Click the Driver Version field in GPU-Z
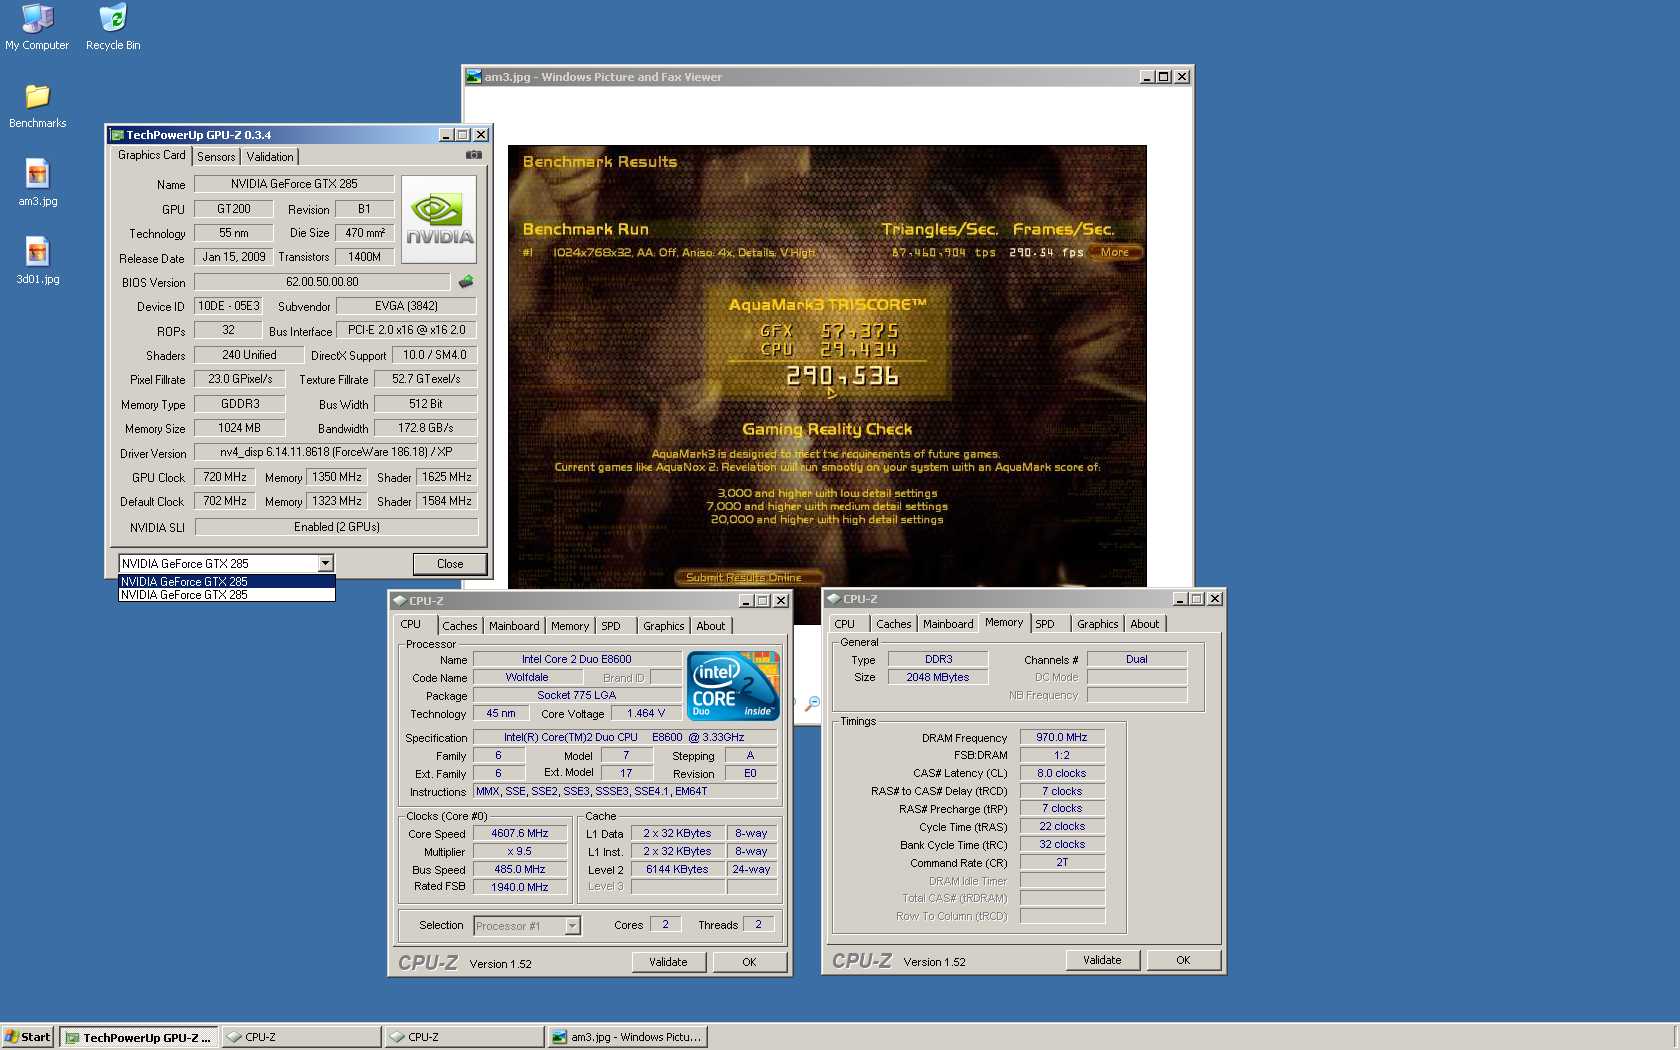The image size is (1680, 1050). [336, 452]
